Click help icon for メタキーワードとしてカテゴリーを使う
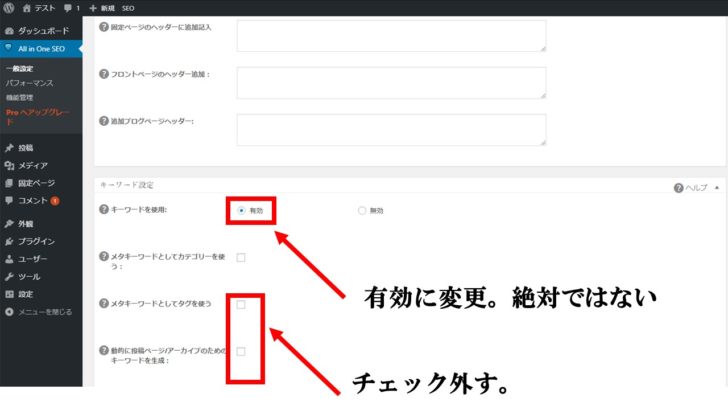This screenshot has width=728, height=410. tap(104, 256)
